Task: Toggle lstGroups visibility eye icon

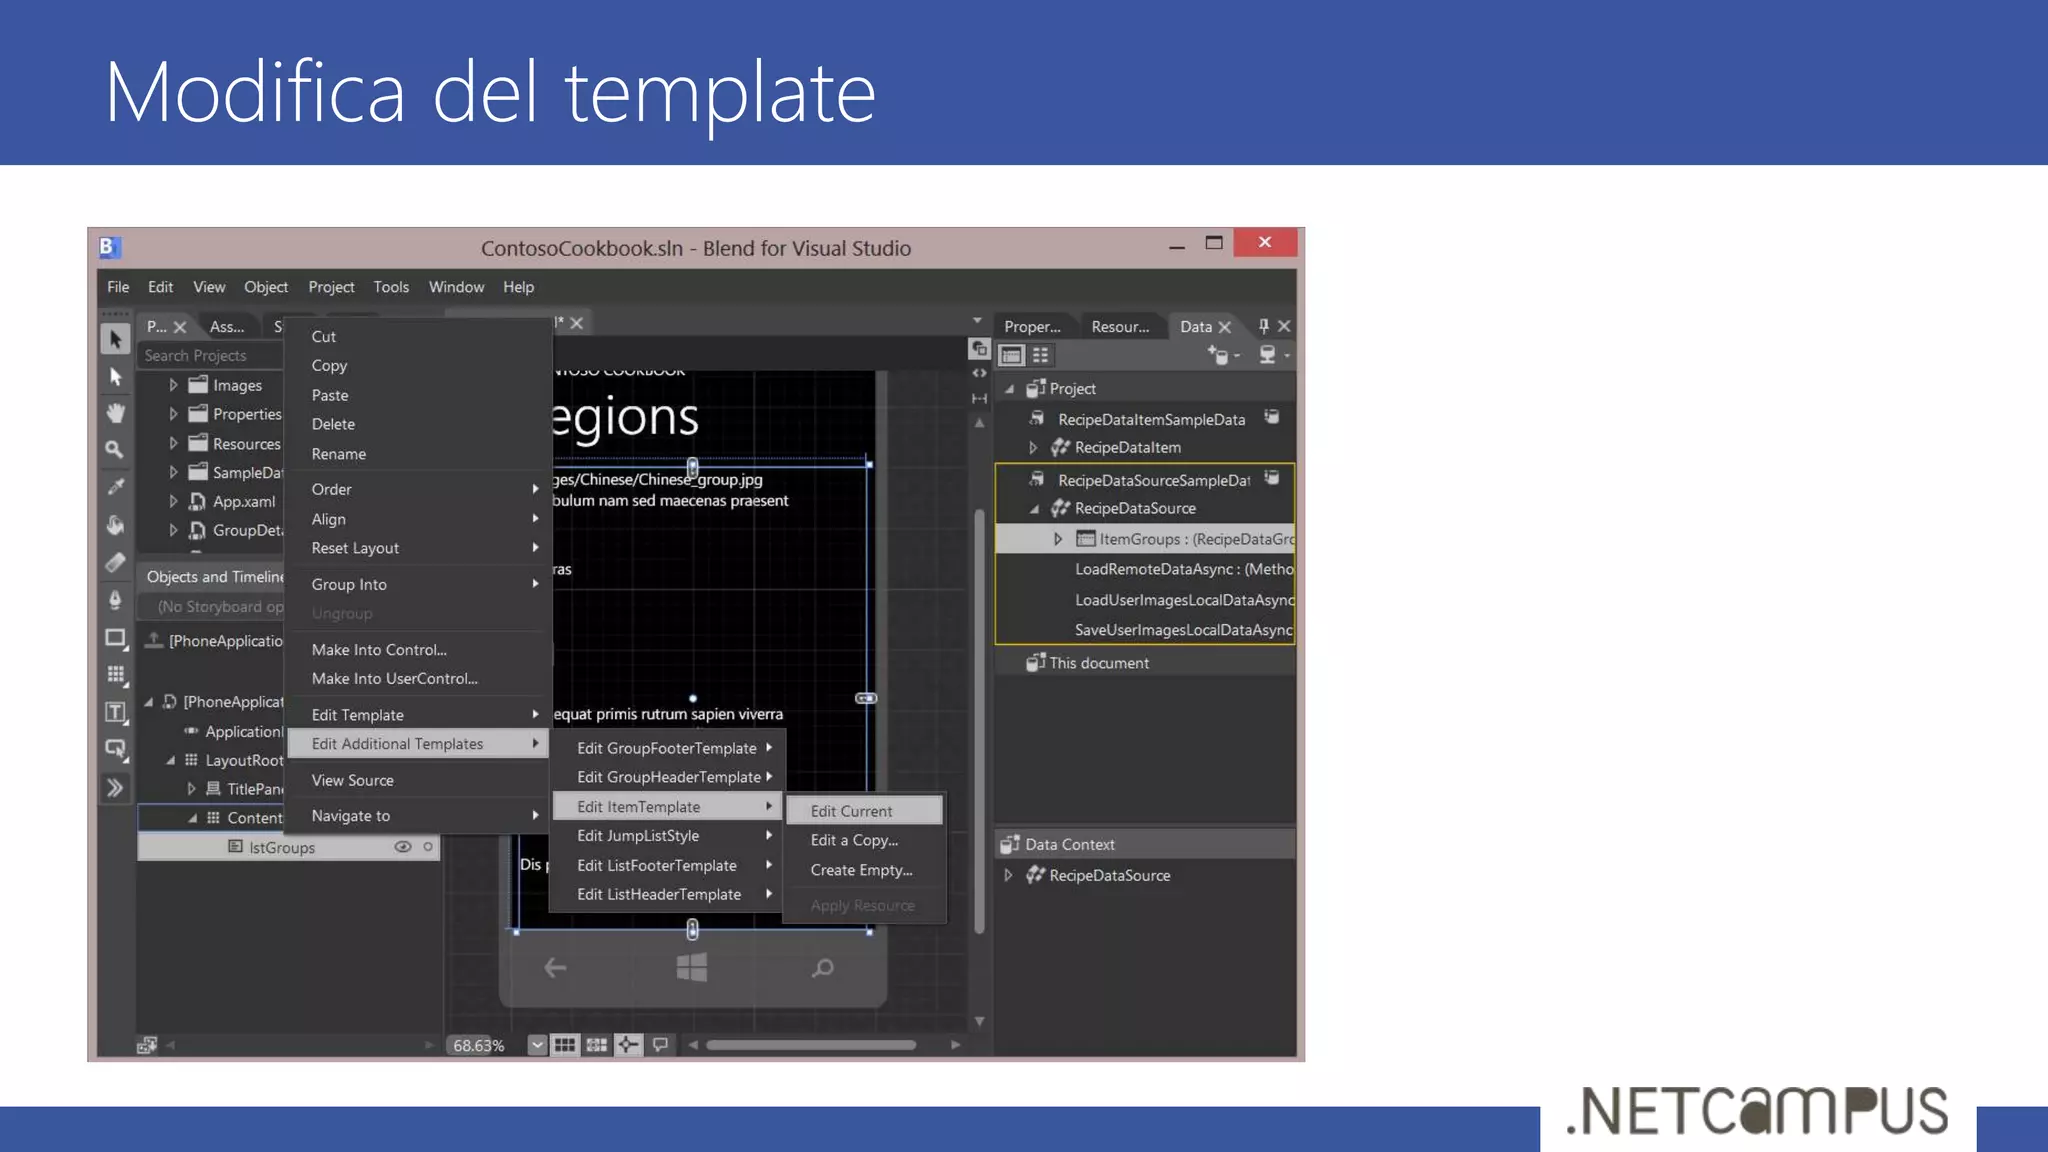Action: click(x=402, y=847)
